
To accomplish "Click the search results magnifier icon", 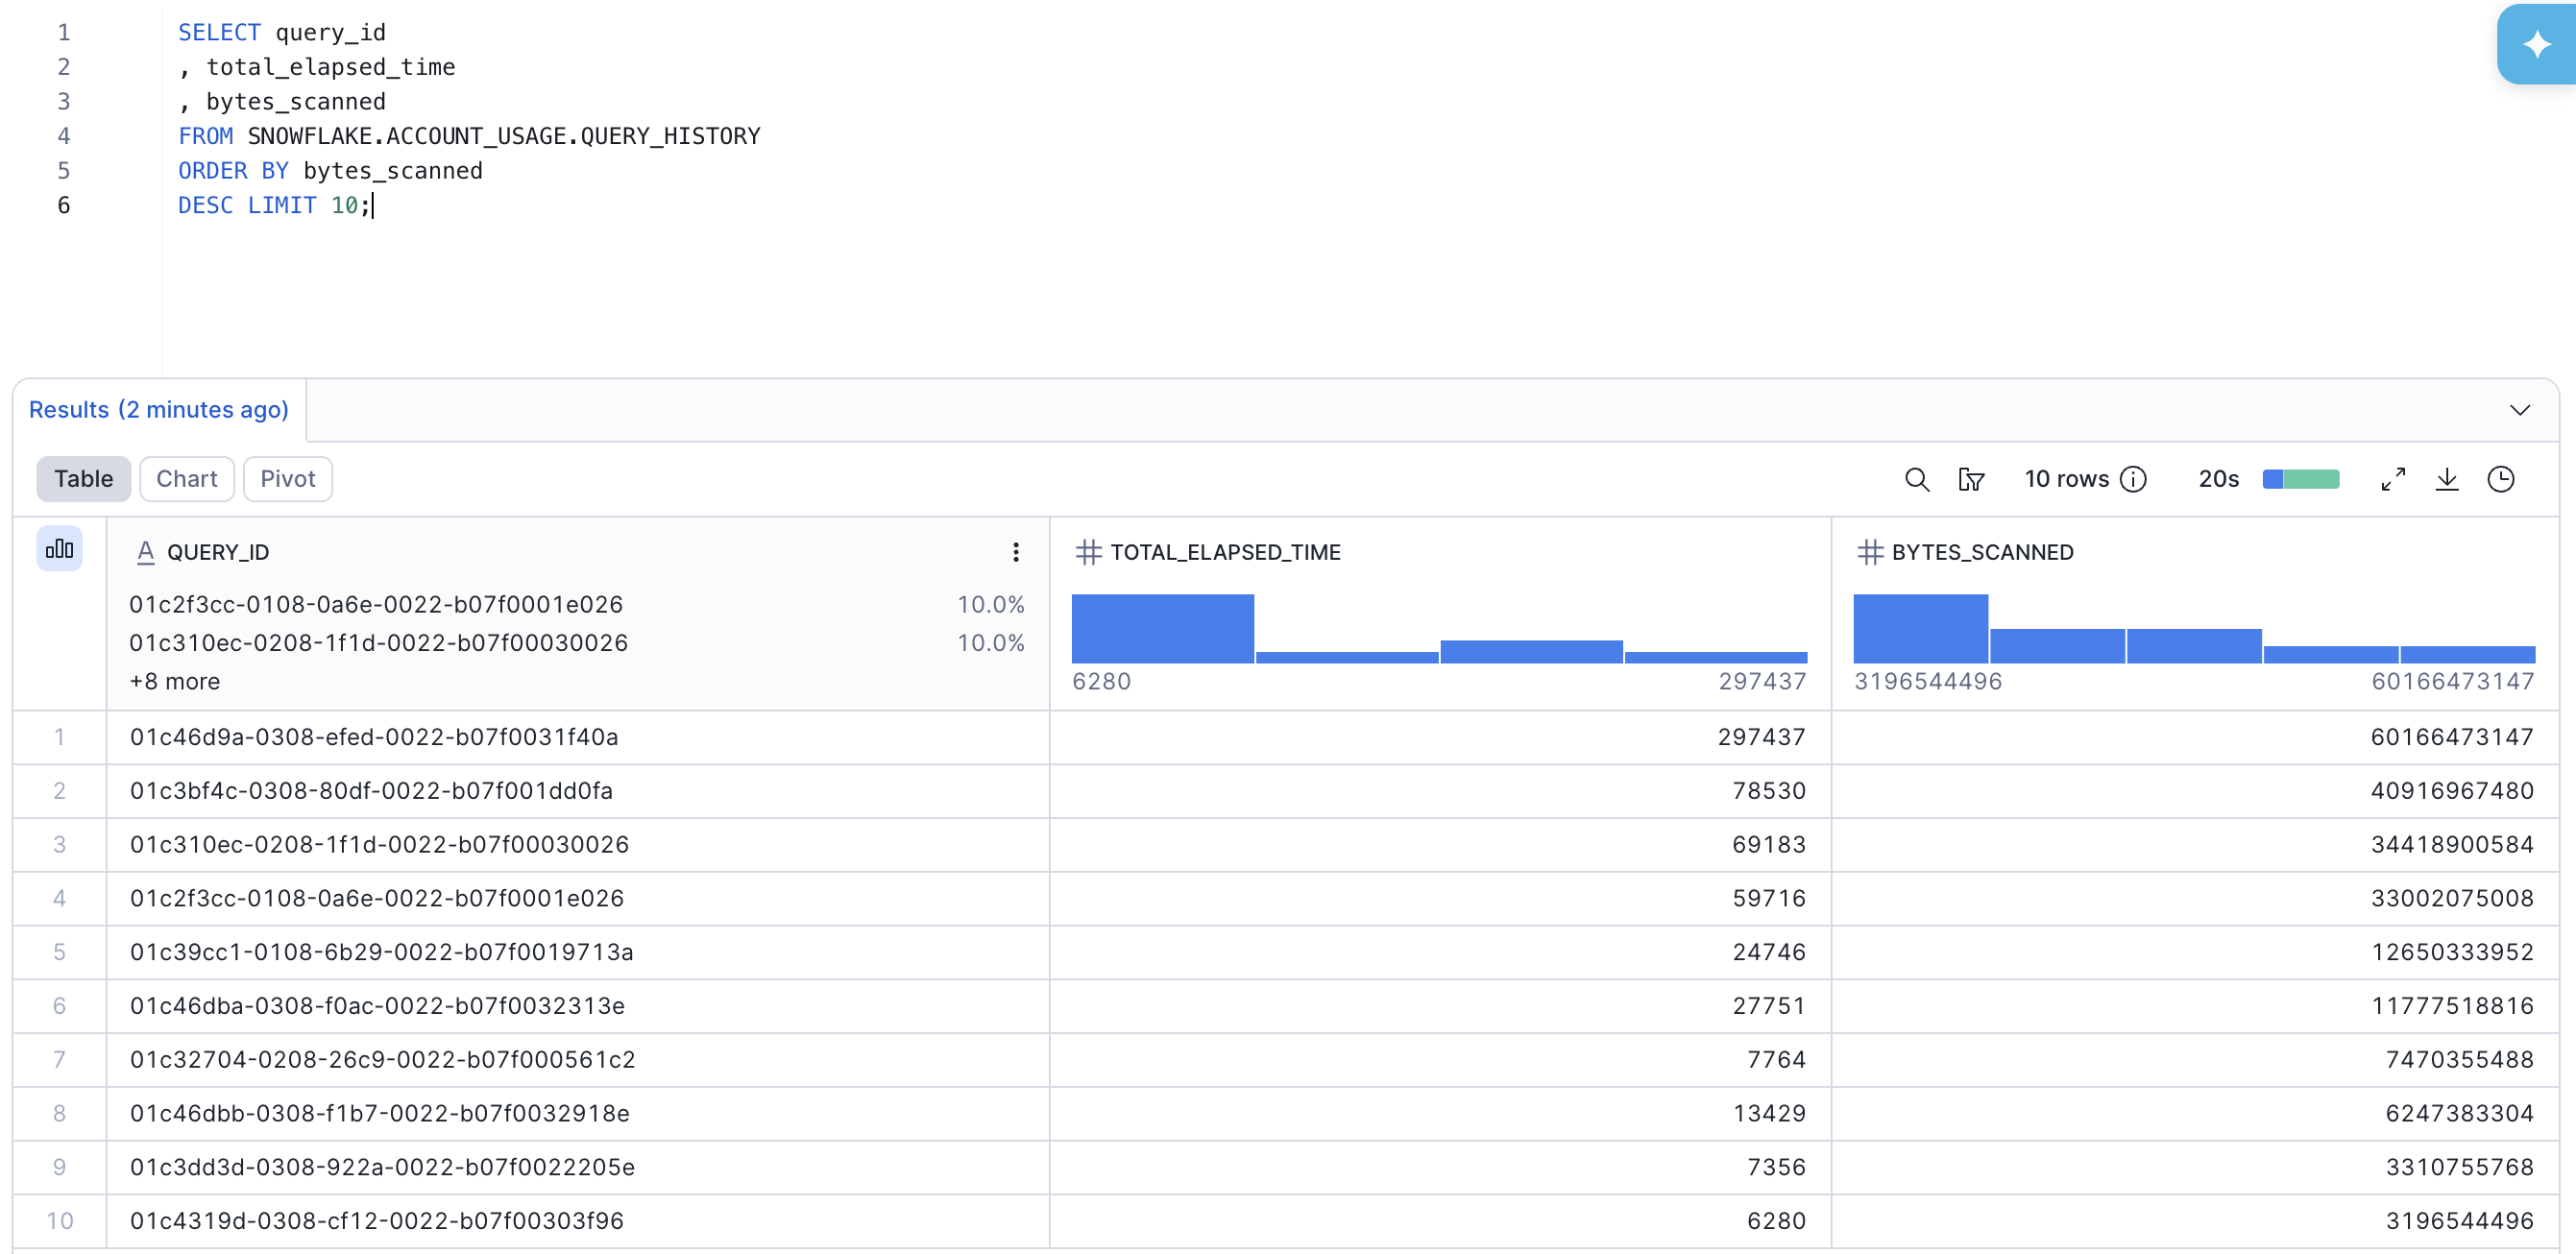I will coord(1916,479).
